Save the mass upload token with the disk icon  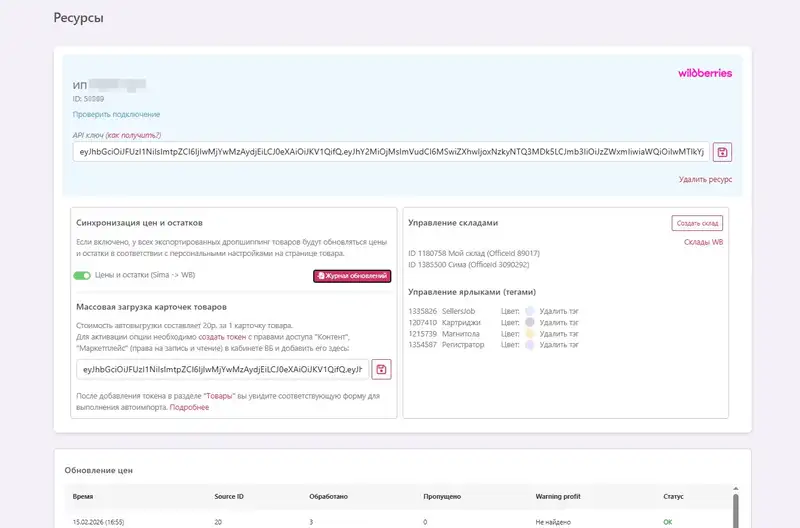click(381, 369)
